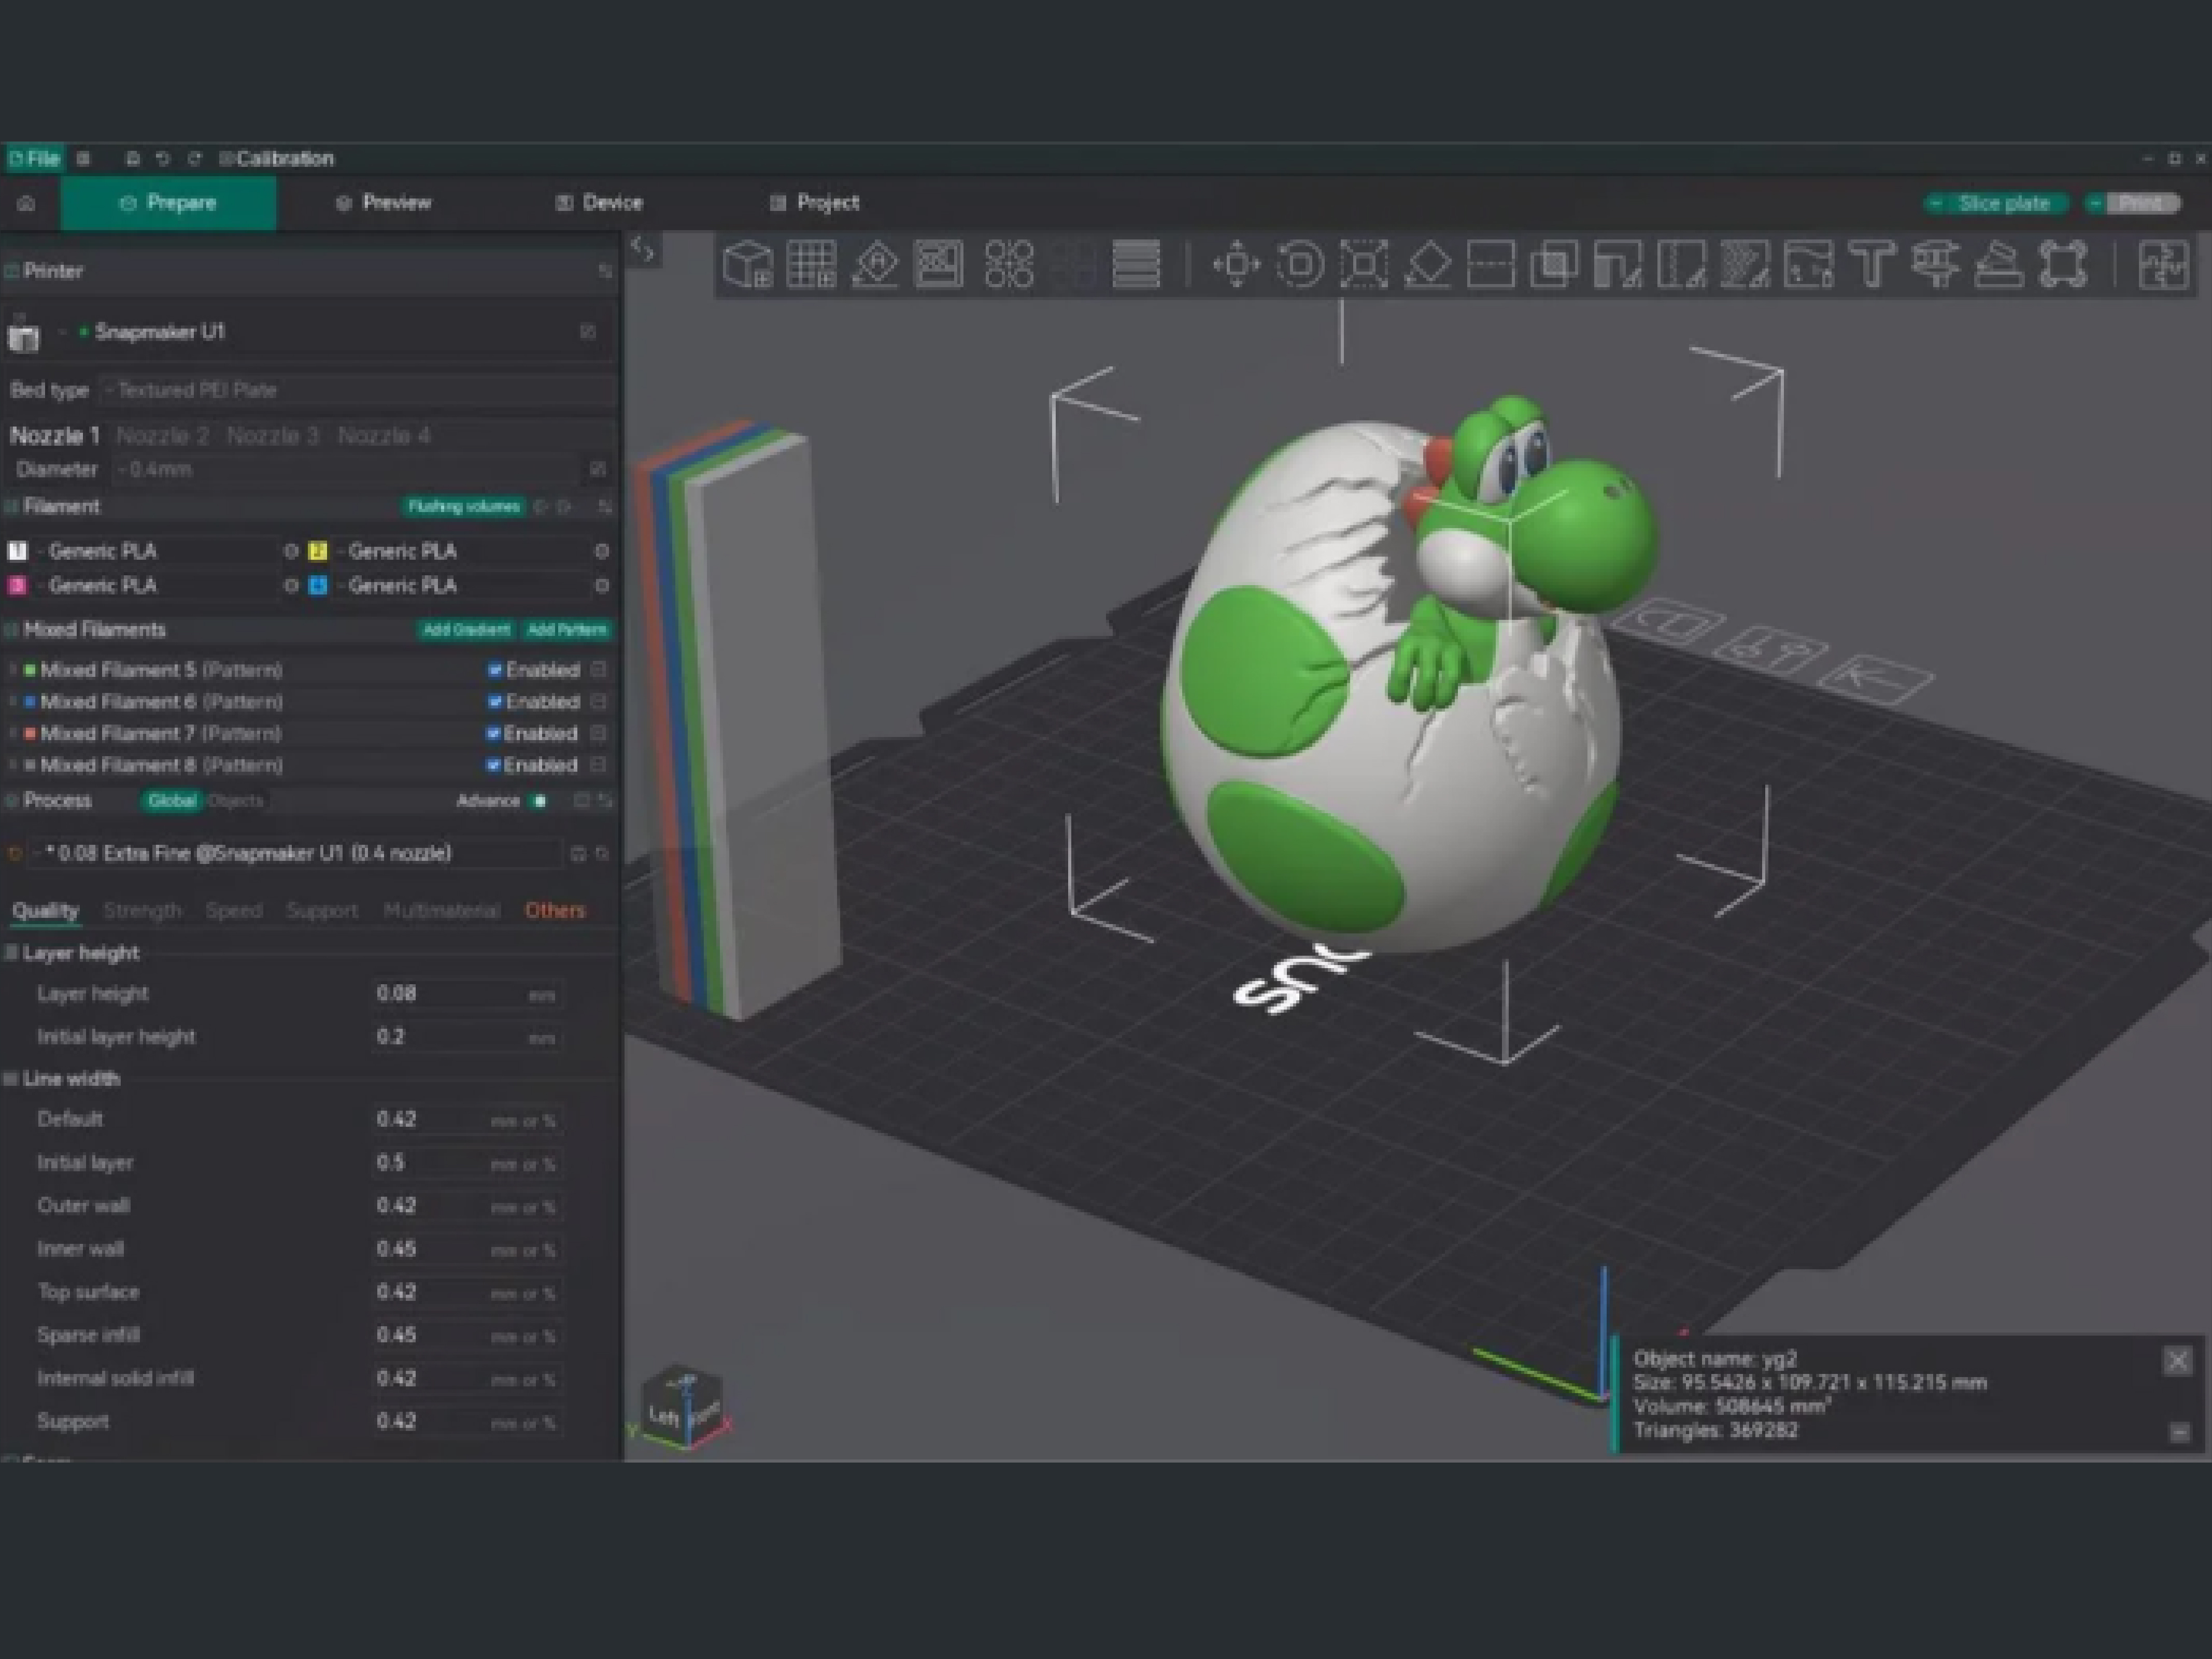Screen dimensions: 2212x1659
Task: Open the Snapmaker U1 printer dropdown
Action: click(310, 332)
